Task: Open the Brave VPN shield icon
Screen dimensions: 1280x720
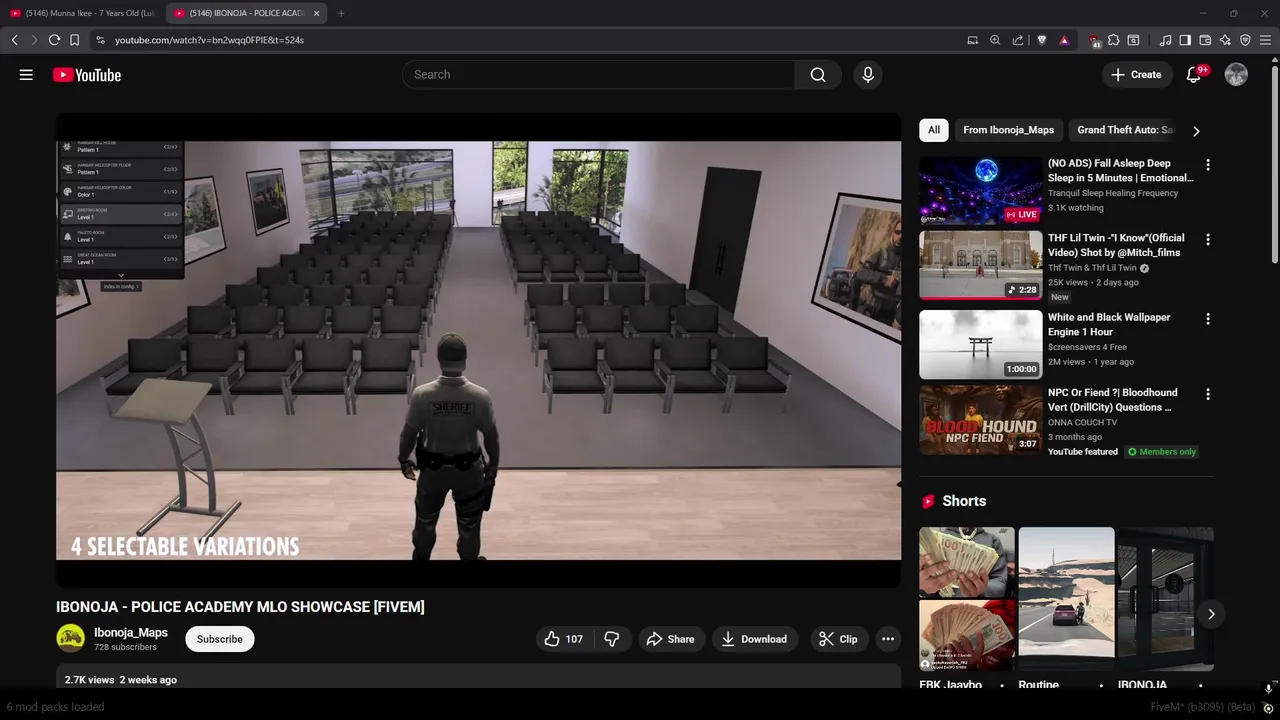Action: [x=1245, y=40]
